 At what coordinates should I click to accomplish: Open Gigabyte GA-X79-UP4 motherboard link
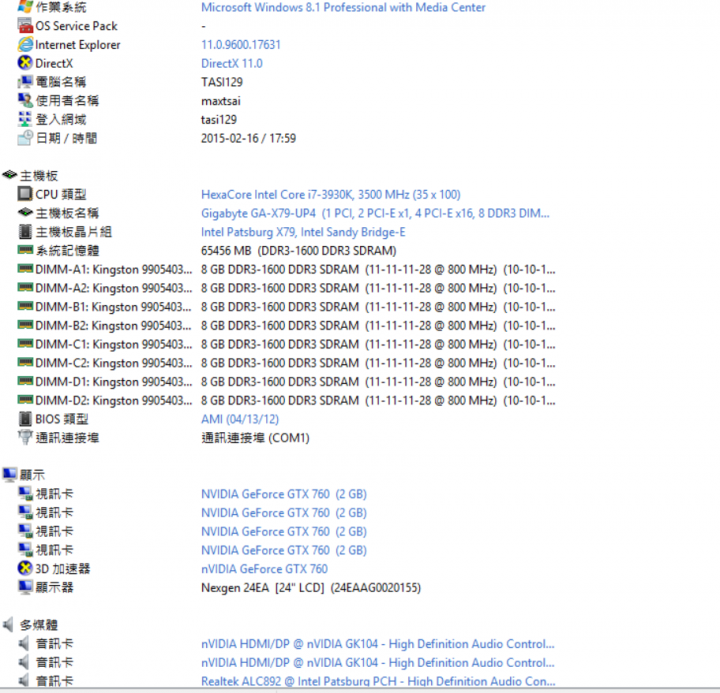coord(375,213)
